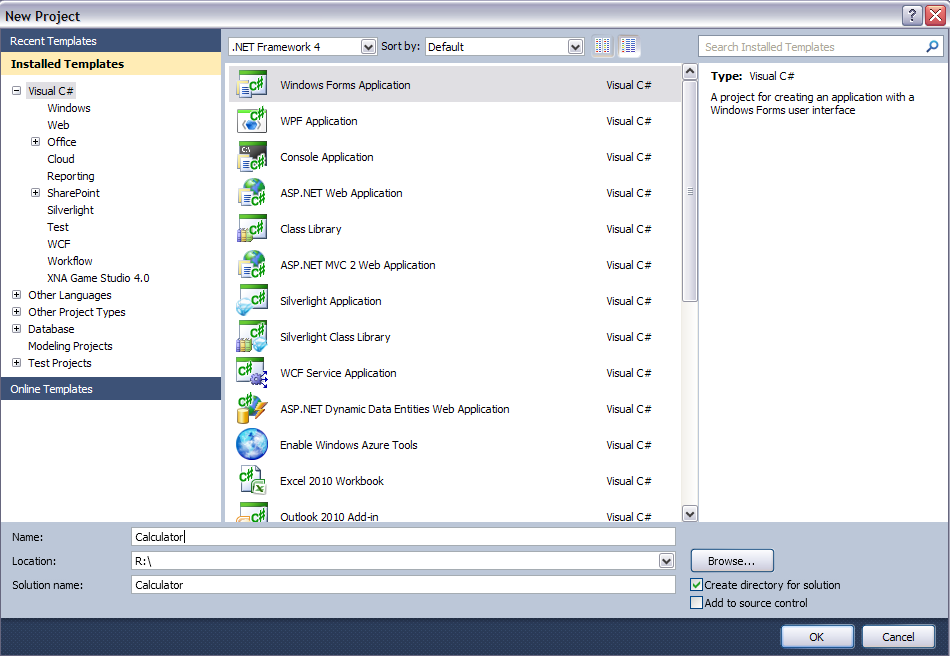Select the Installed Templates section
Image resolution: width=950 pixels, height=656 pixels.
click(111, 64)
